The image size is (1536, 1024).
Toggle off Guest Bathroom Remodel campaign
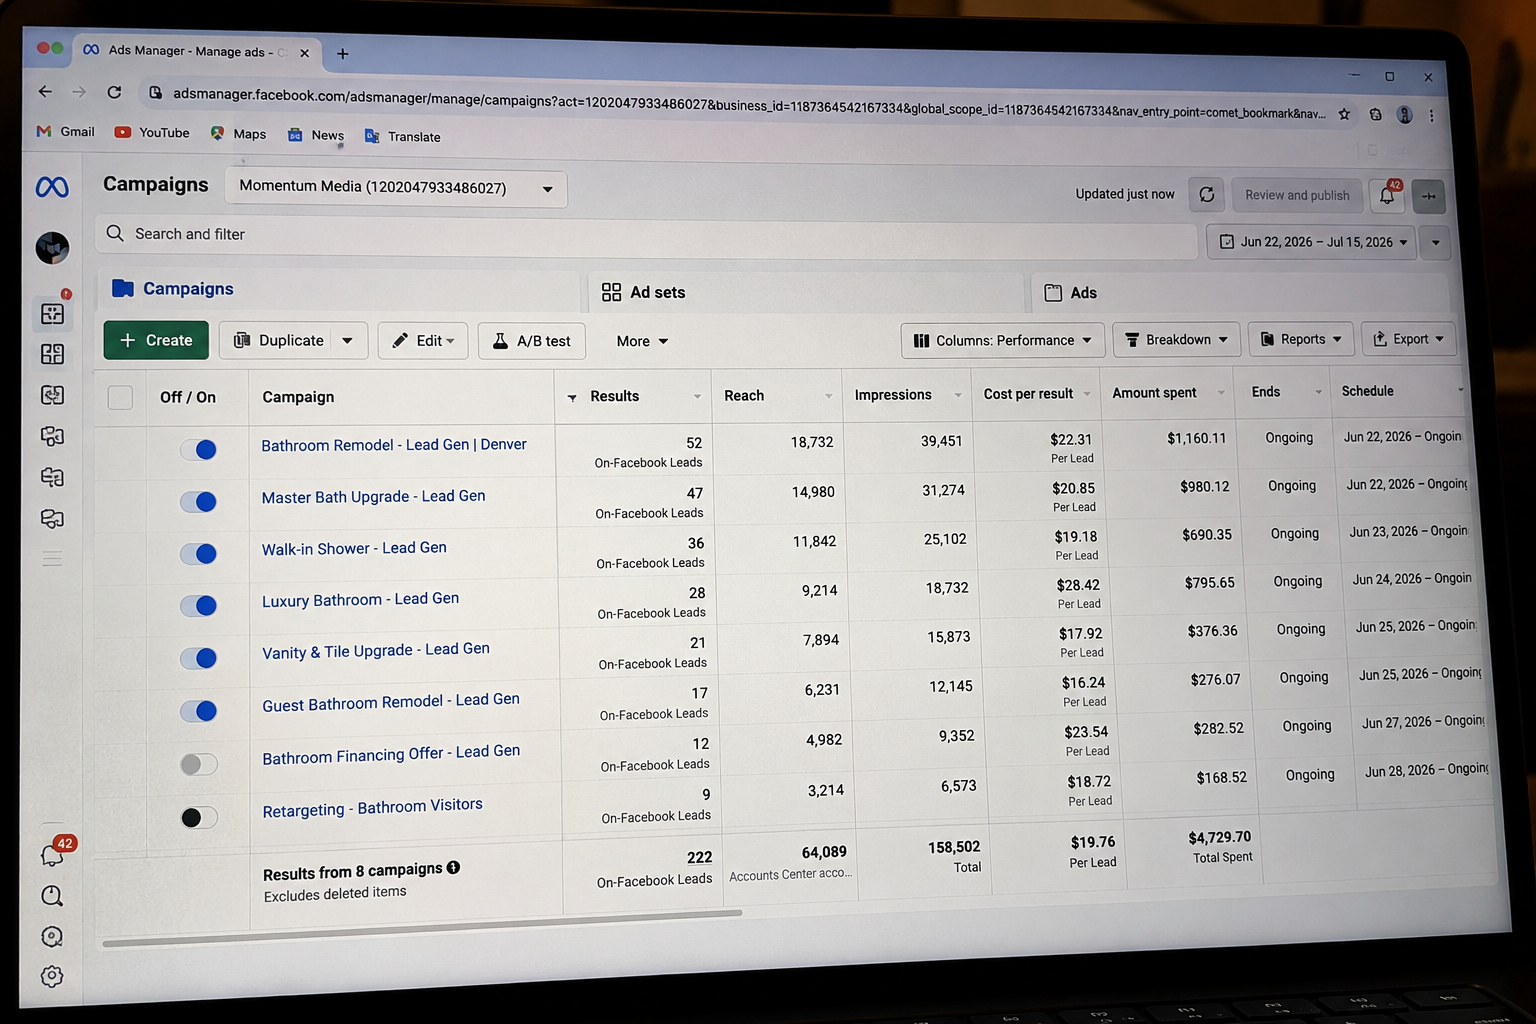click(198, 711)
